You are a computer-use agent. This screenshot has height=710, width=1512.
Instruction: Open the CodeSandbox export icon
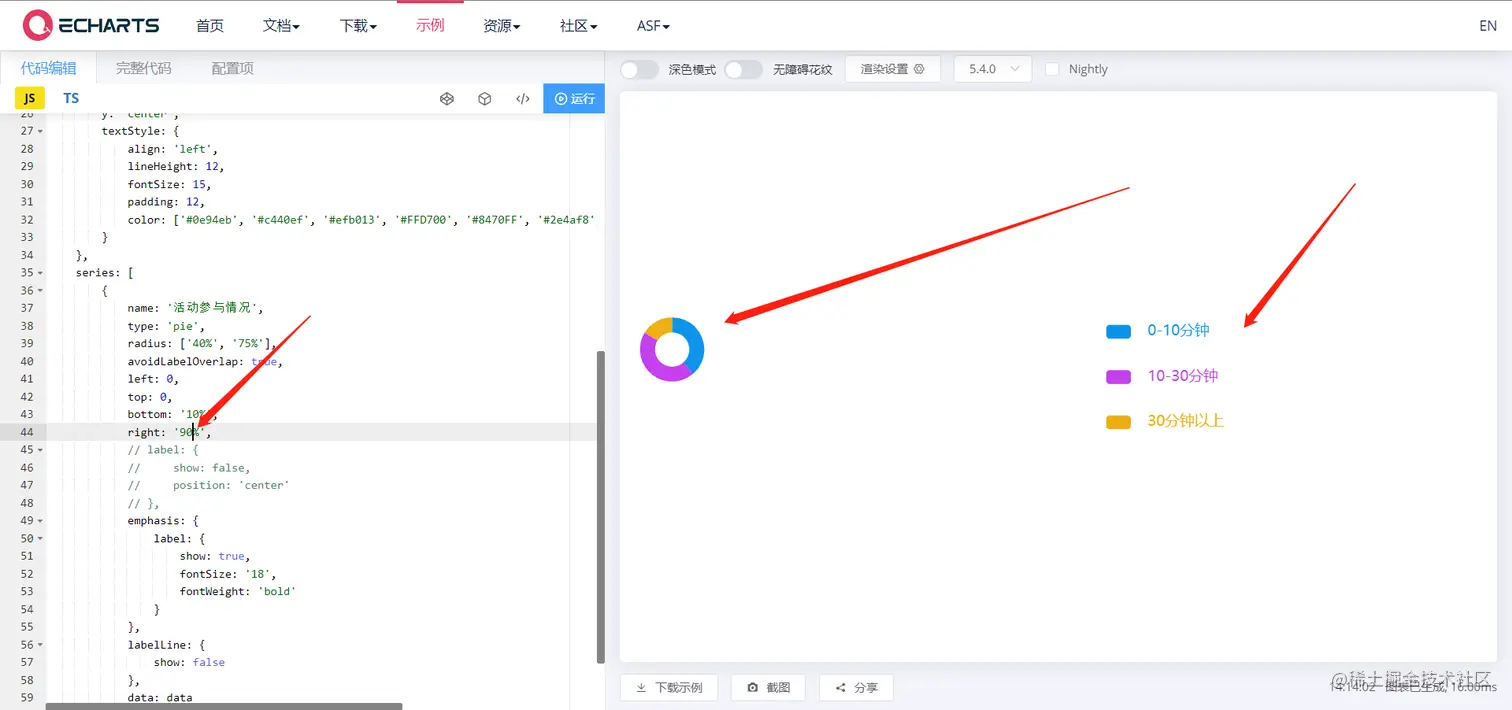pyautogui.click(x=485, y=98)
